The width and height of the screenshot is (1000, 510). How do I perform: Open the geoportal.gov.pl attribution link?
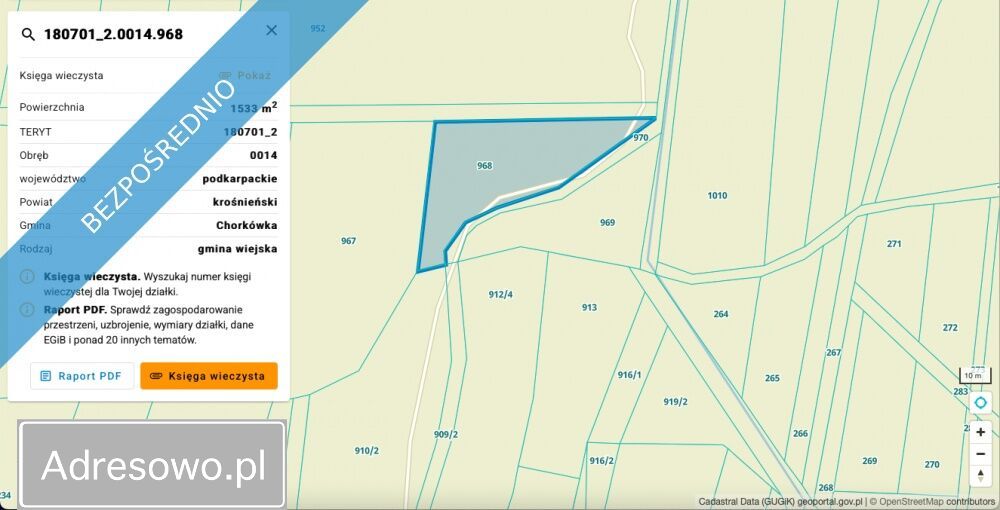830,502
